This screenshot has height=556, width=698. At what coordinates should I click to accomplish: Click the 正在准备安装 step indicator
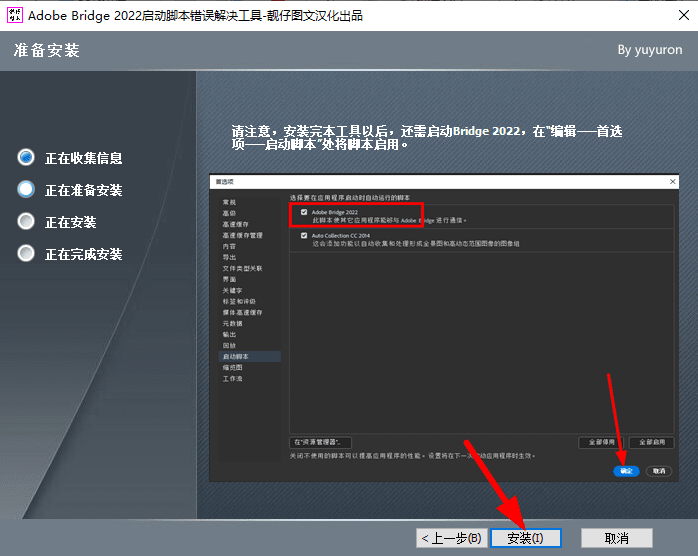coord(26,190)
